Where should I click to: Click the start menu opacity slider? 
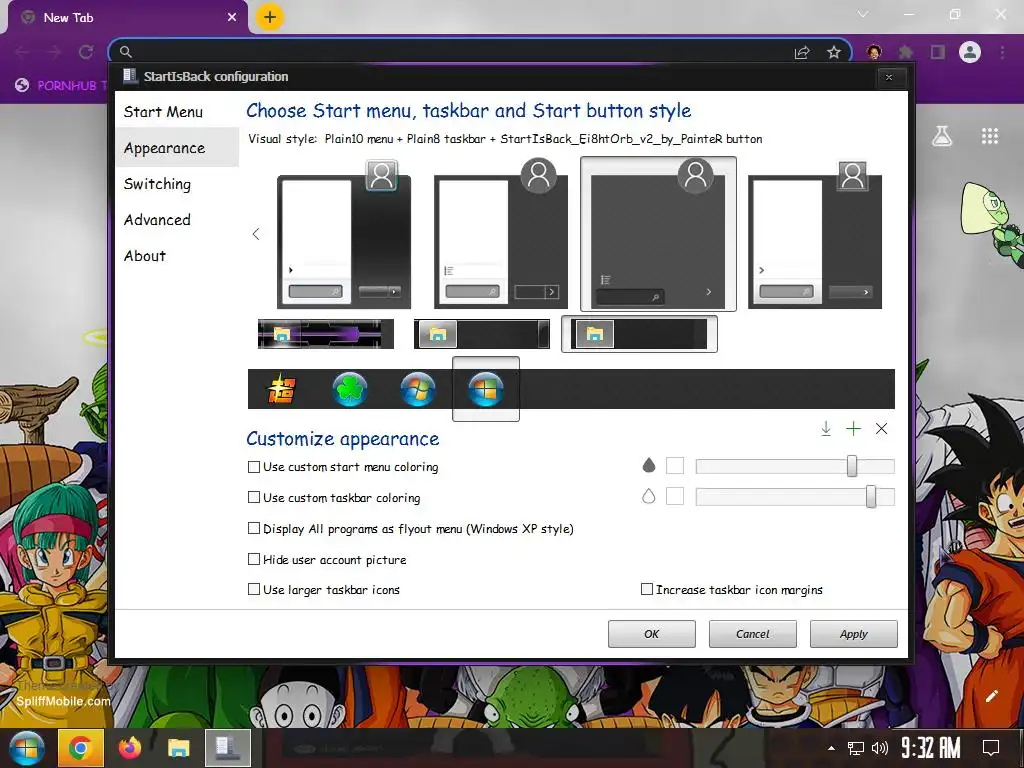point(795,466)
